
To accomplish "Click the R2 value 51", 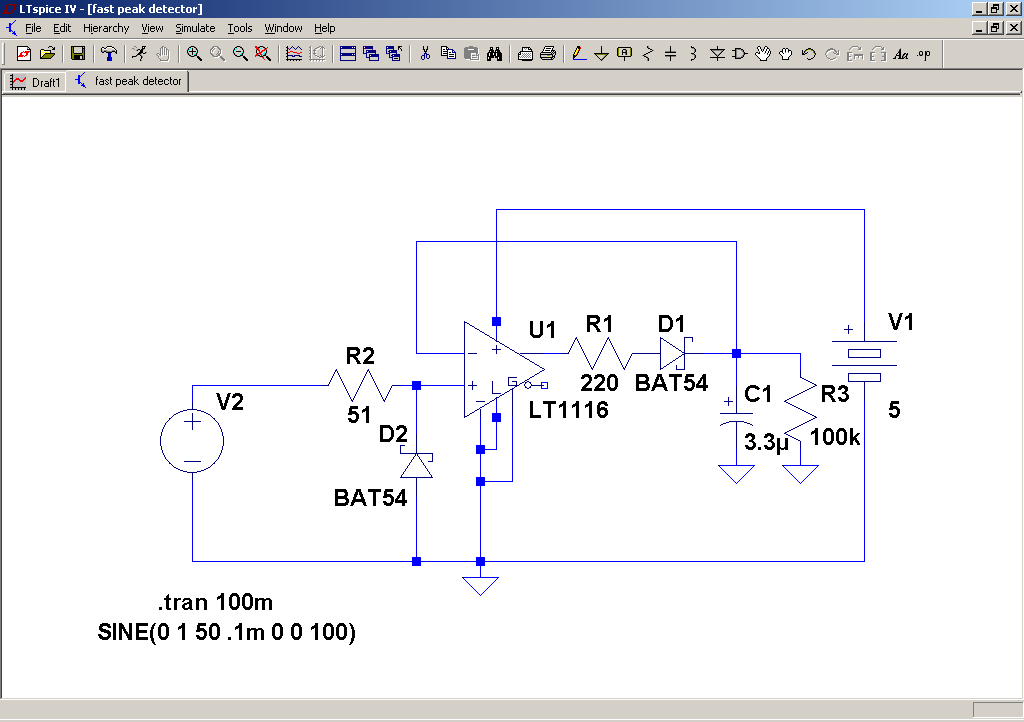I will pyautogui.click(x=359, y=415).
